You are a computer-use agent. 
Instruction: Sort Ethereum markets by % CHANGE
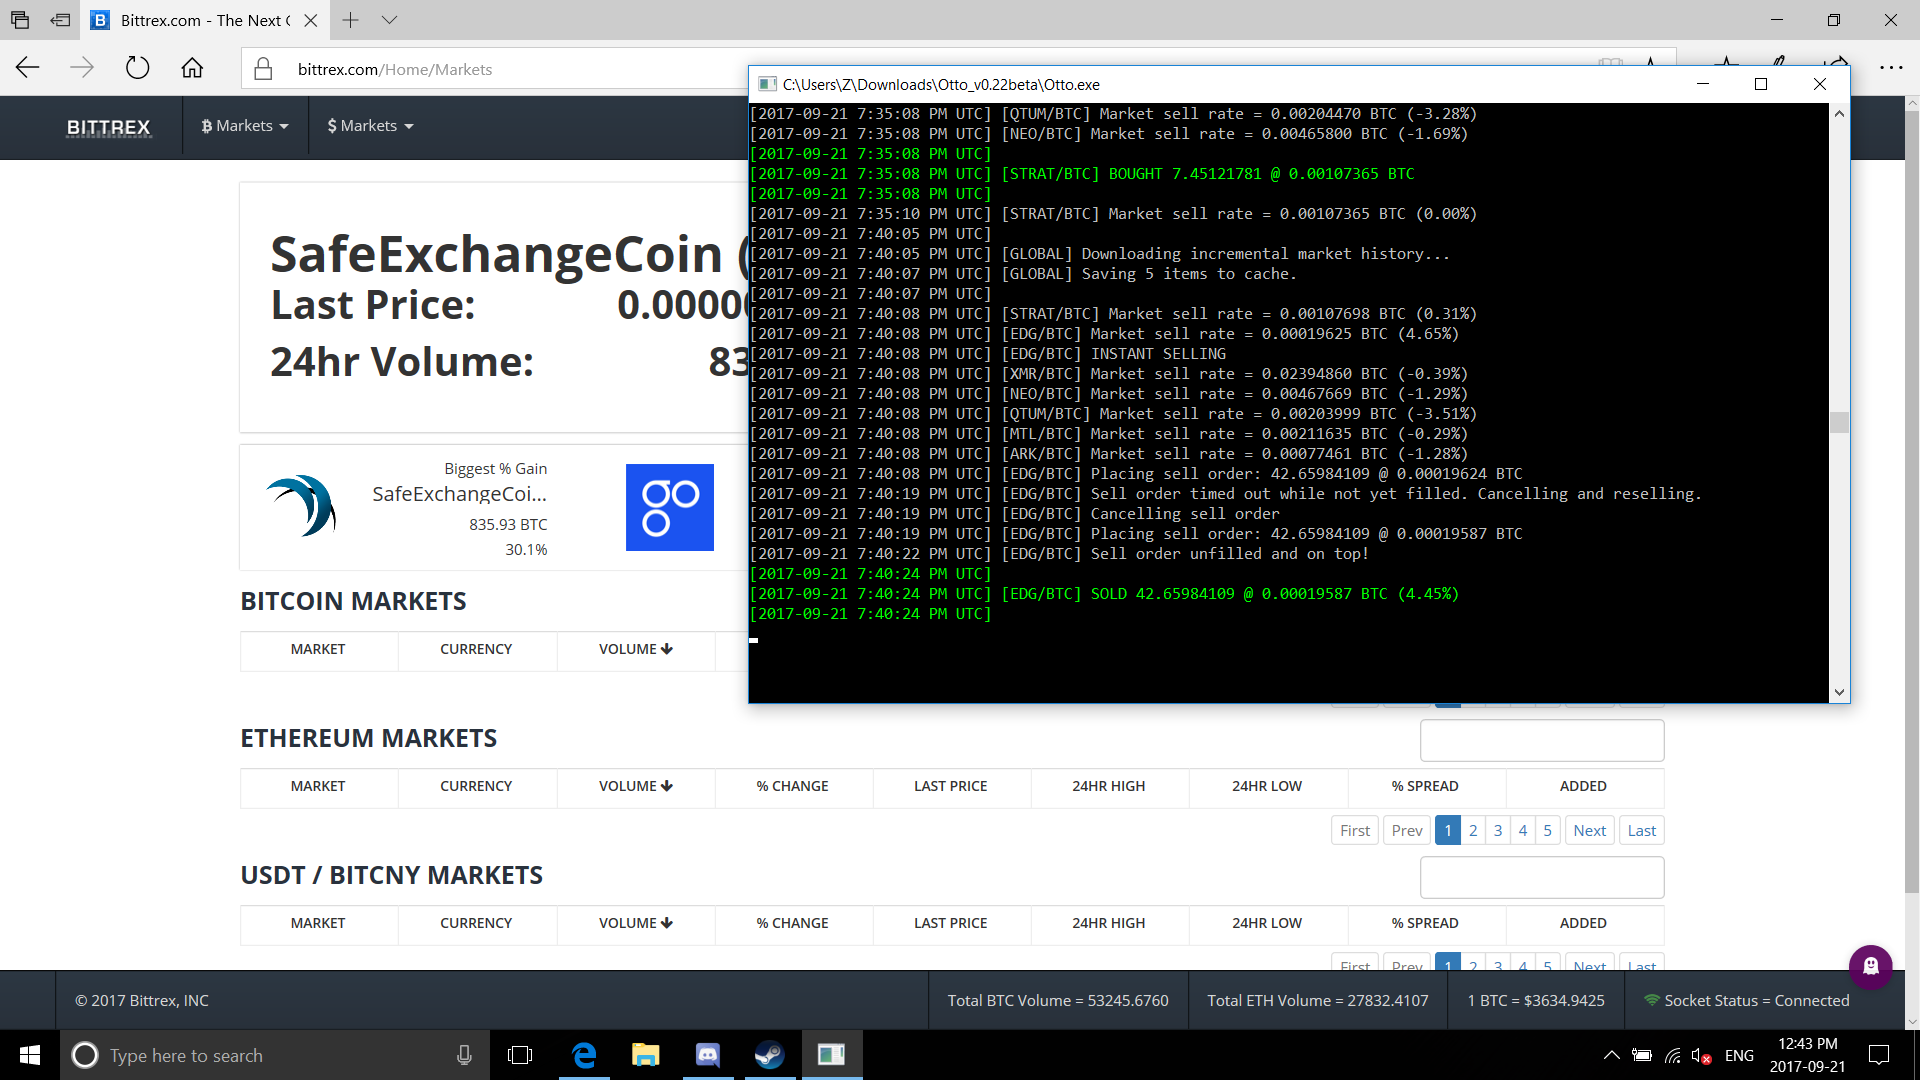point(793,786)
